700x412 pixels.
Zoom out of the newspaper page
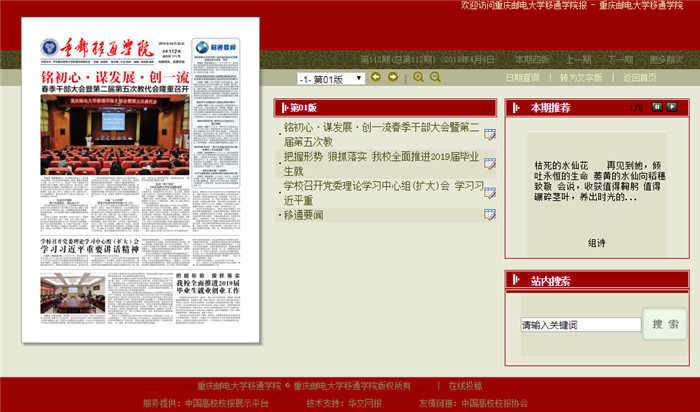coord(436,77)
